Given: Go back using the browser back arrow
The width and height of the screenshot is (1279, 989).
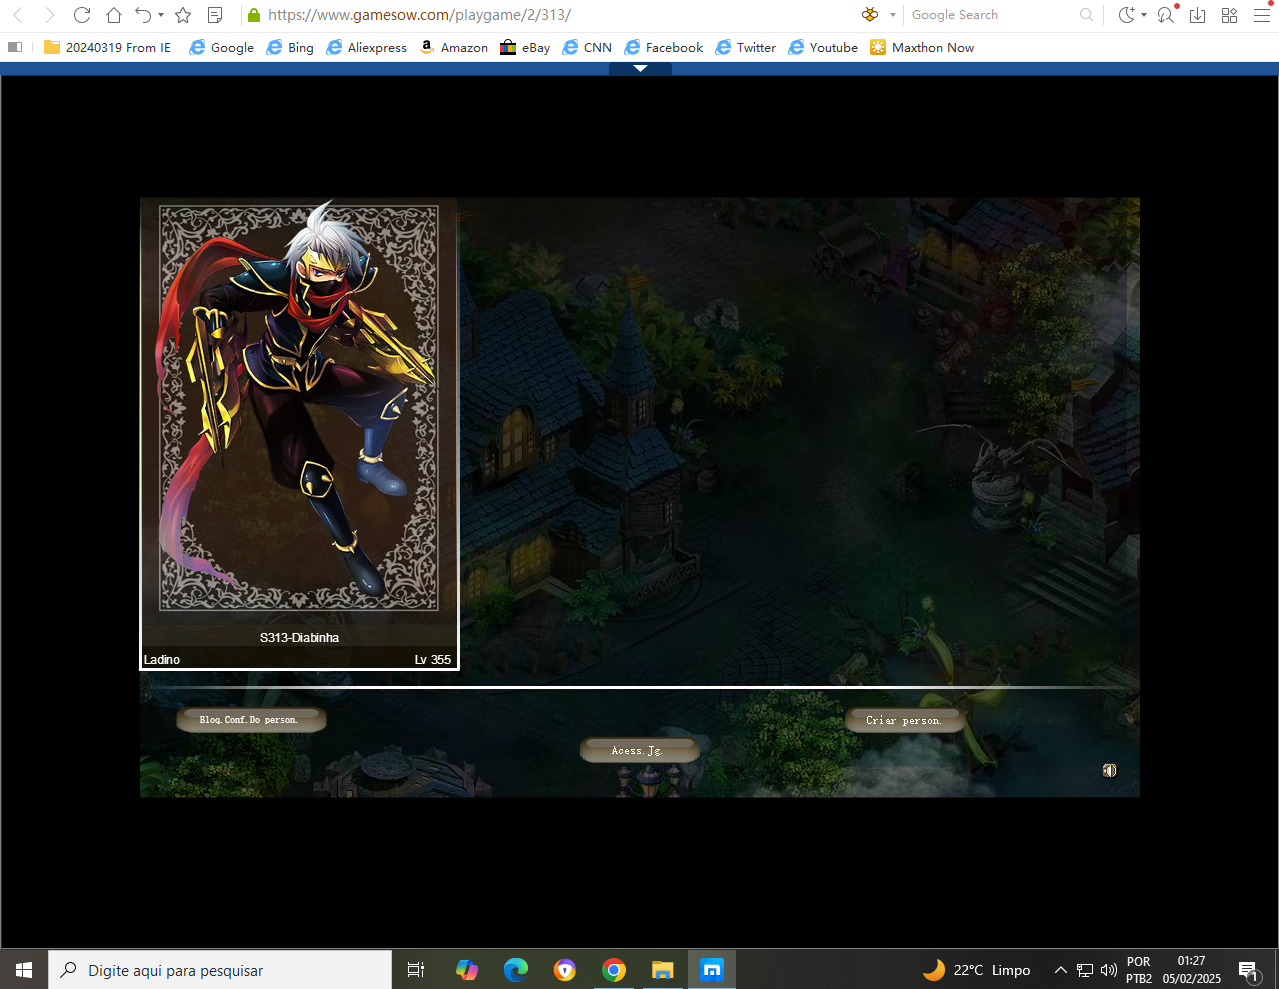Looking at the screenshot, I should click(x=18, y=15).
